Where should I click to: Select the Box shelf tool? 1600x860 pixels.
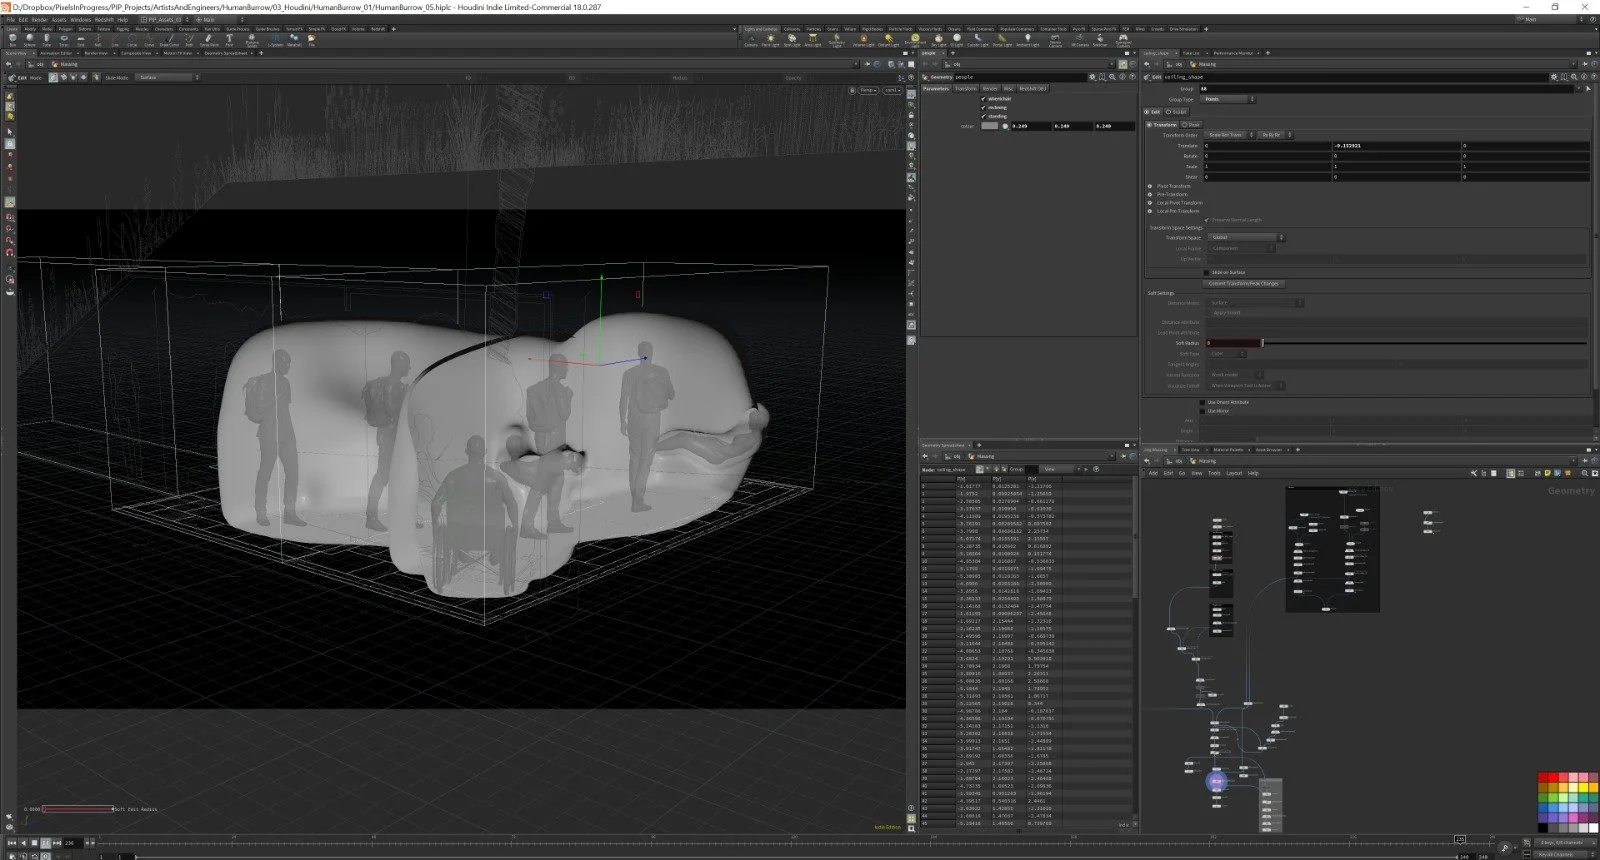(13, 40)
